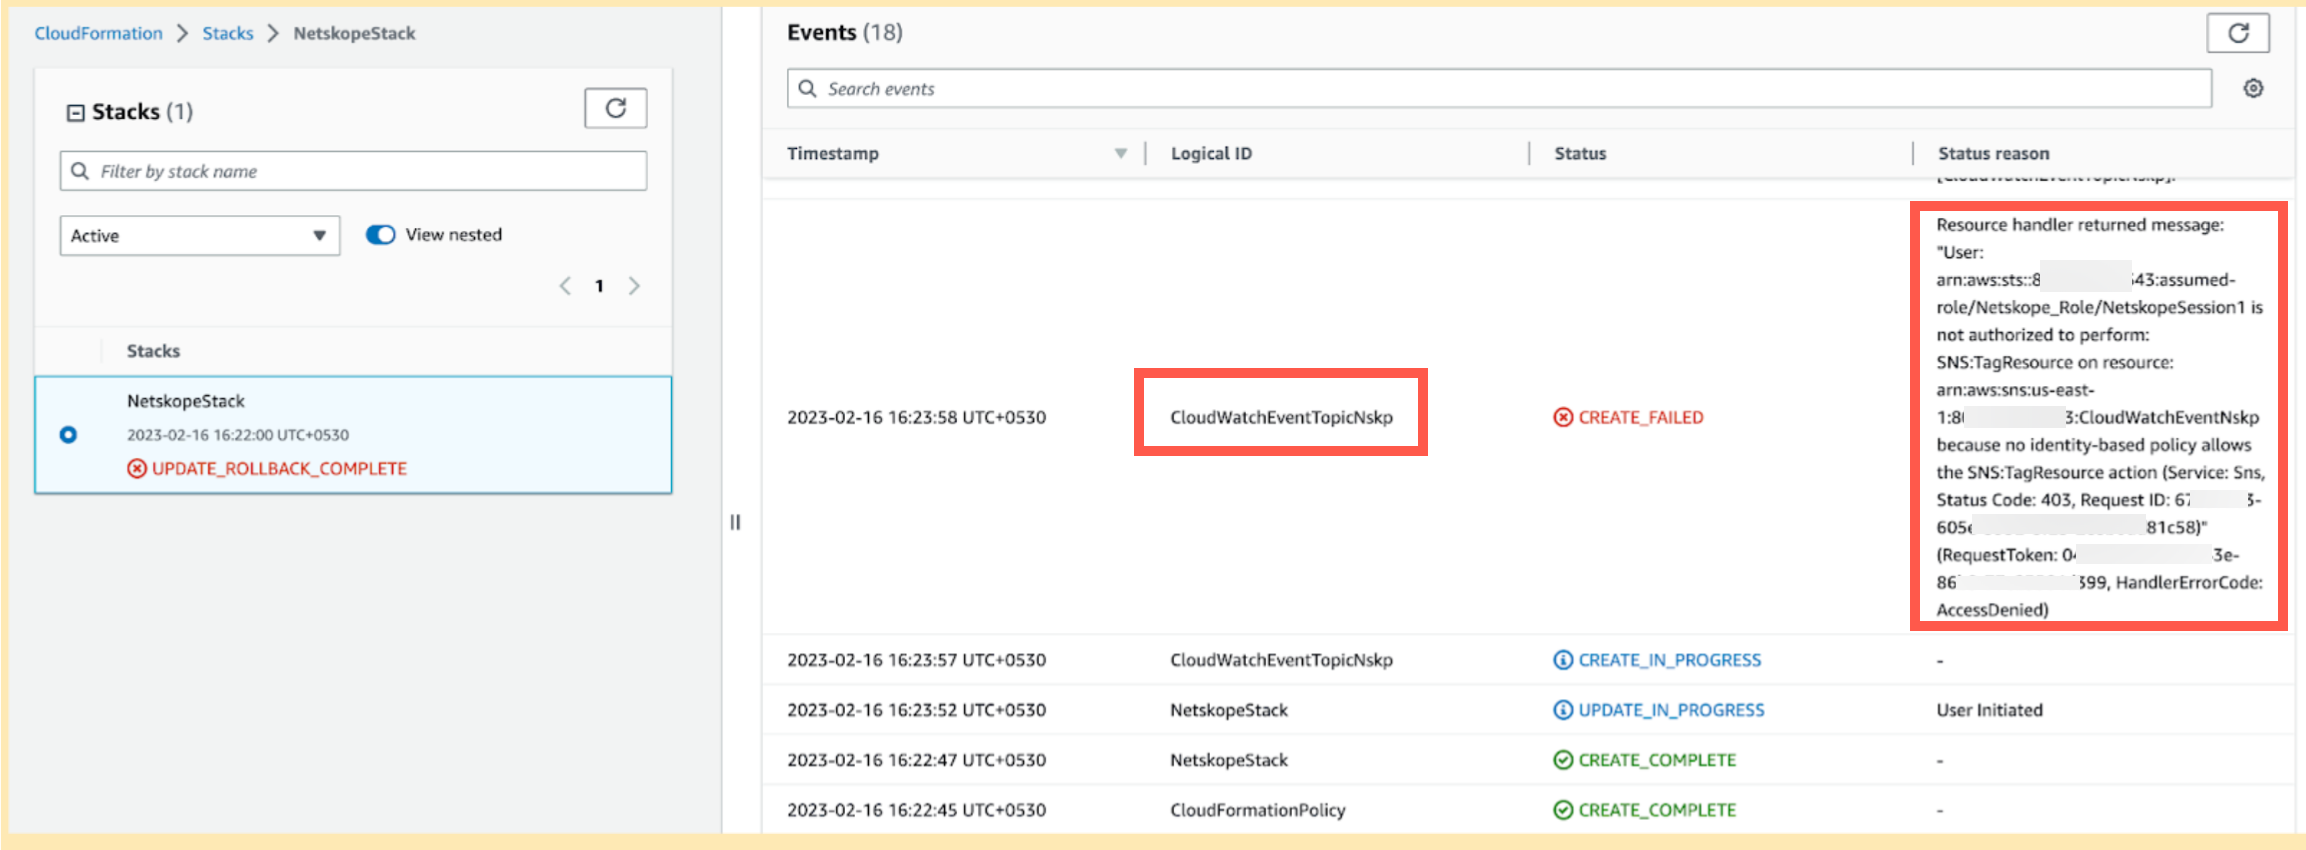Viewport: 2306px width, 850px height.
Task: Go to next page of stacks
Action: [x=634, y=286]
